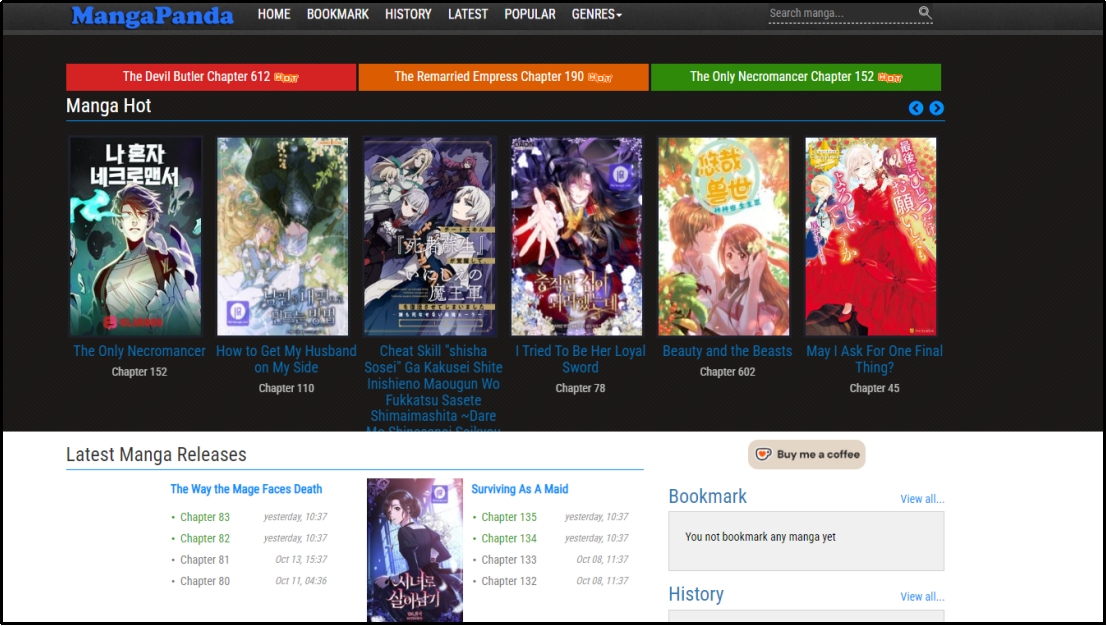Open the Latest page in navigation

(x=468, y=14)
